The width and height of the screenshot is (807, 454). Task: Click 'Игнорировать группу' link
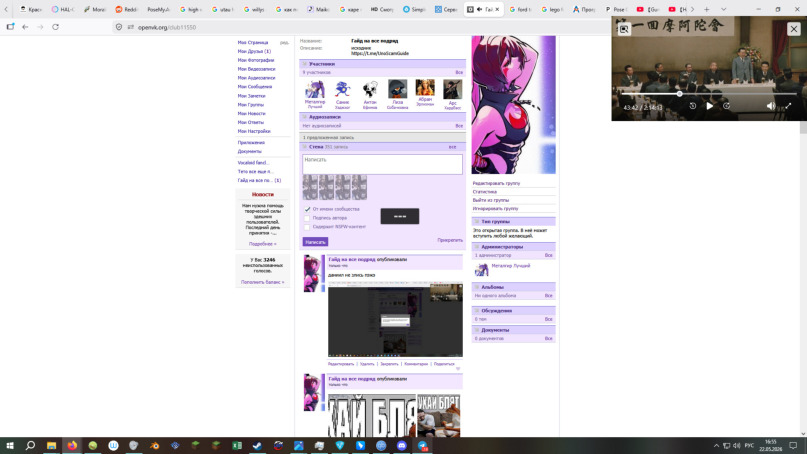tap(495, 208)
